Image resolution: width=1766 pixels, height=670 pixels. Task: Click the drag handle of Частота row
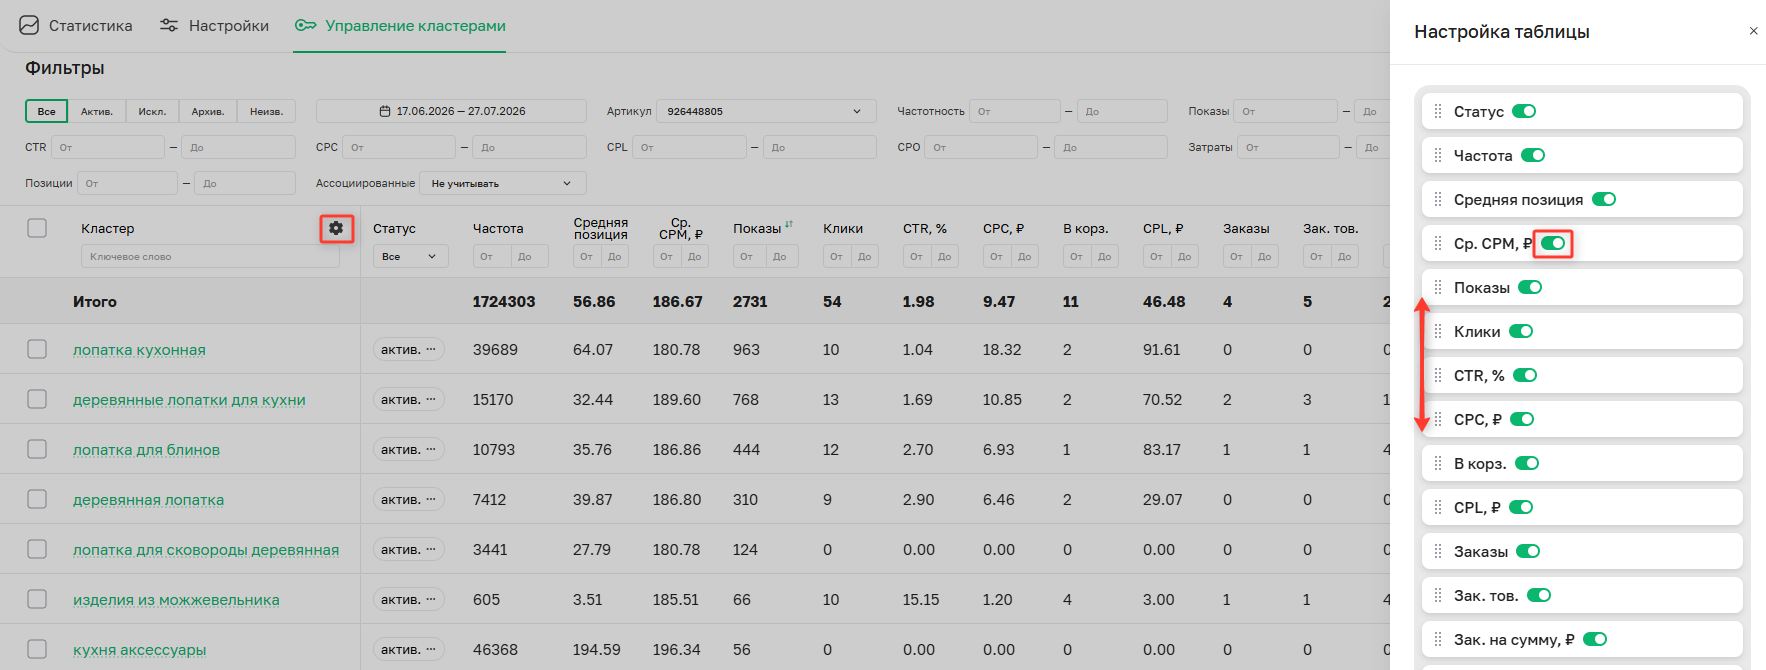[x=1438, y=155]
